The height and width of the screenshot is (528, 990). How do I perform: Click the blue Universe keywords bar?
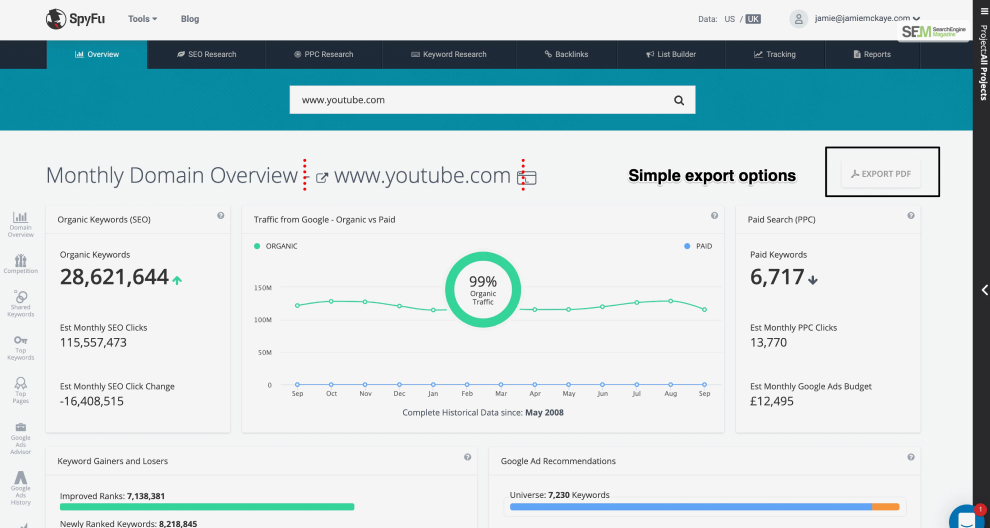(691, 507)
